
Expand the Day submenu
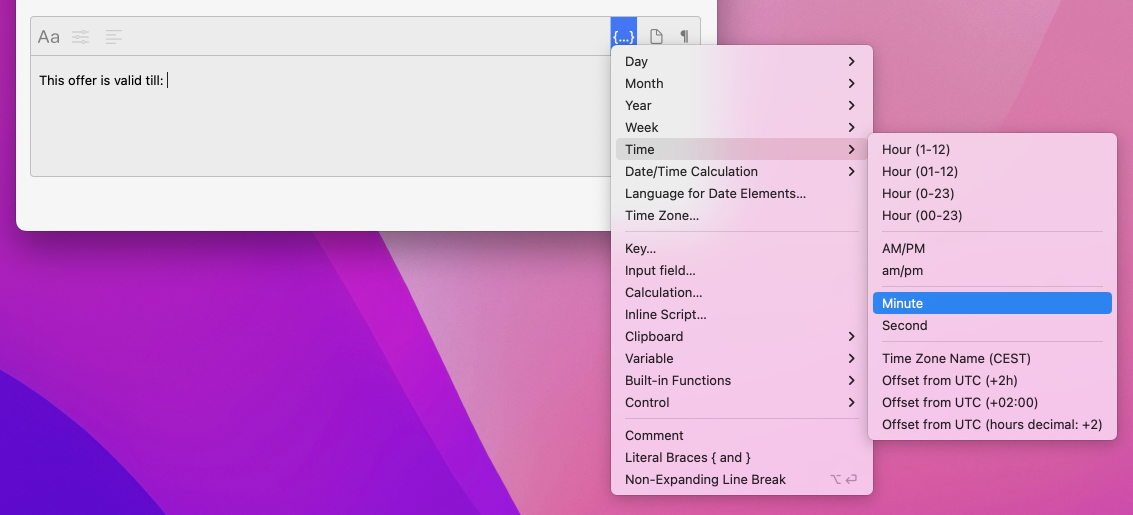[740, 62]
